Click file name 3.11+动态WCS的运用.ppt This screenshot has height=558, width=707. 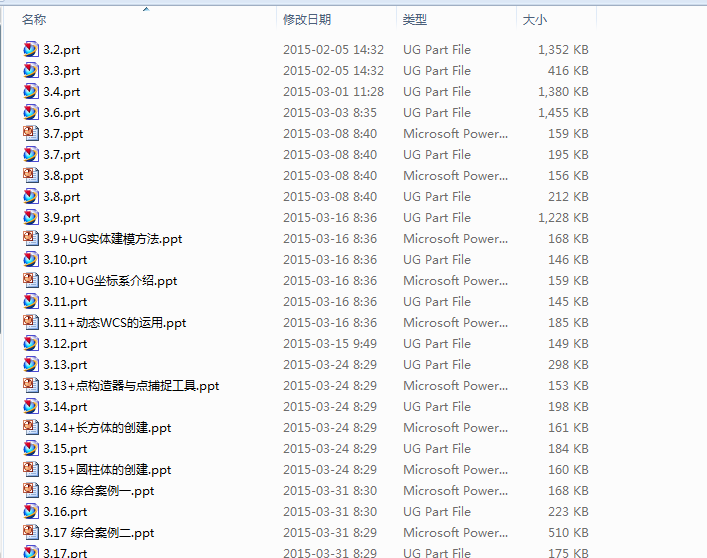pos(115,323)
